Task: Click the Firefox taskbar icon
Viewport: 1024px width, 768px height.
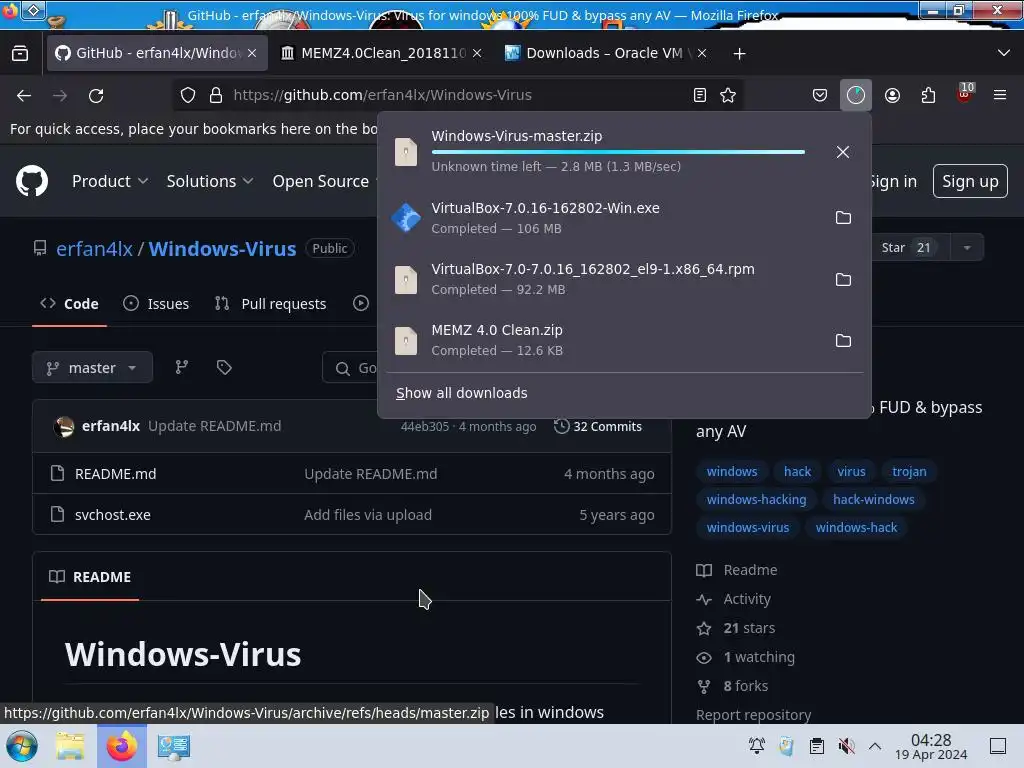Action: click(x=122, y=746)
